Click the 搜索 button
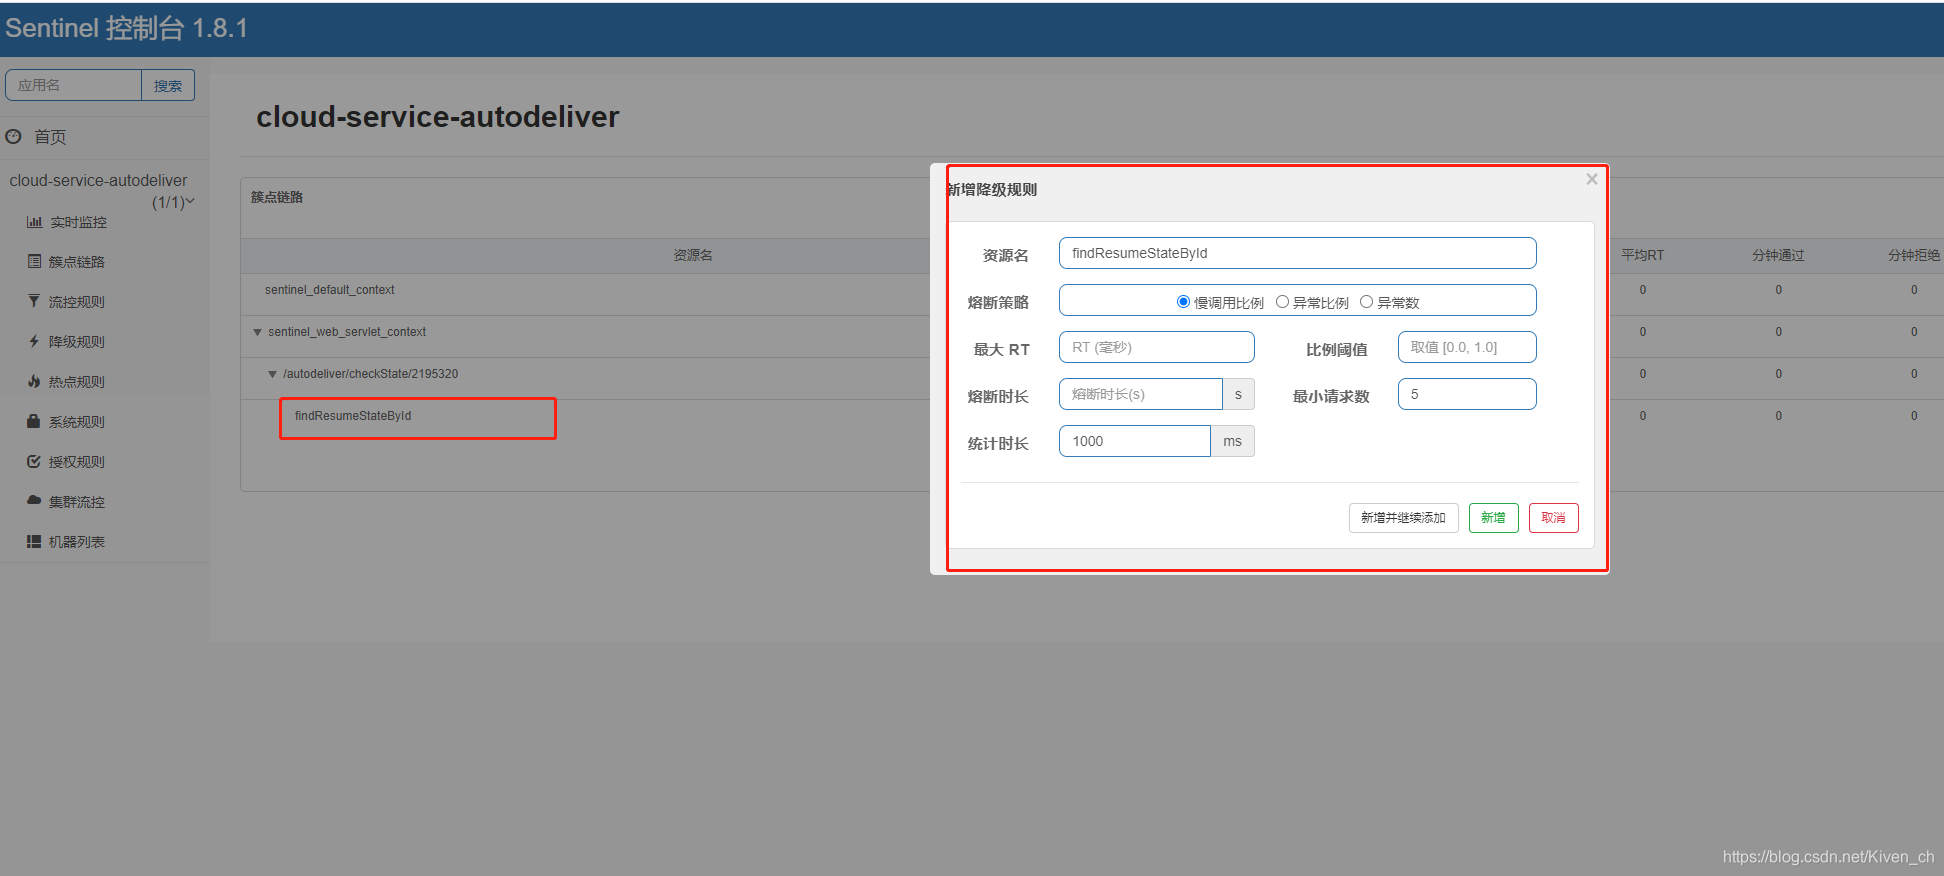This screenshot has height=876, width=1944. 168,85
